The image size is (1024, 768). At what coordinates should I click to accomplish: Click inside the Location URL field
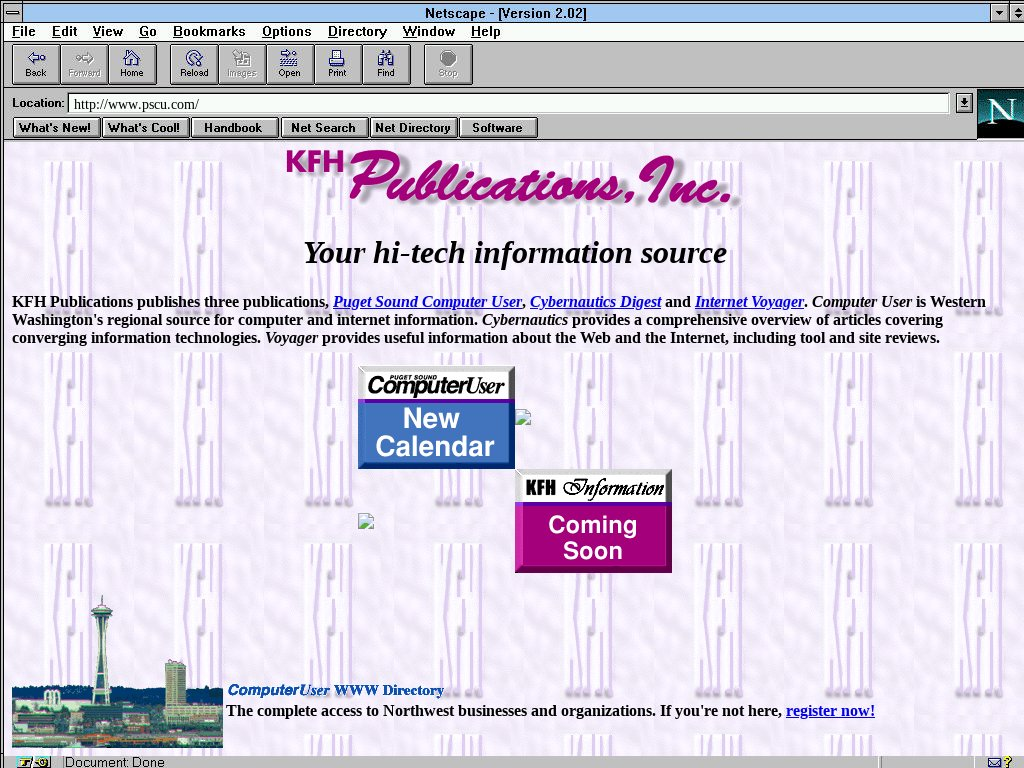pyautogui.click(x=508, y=103)
